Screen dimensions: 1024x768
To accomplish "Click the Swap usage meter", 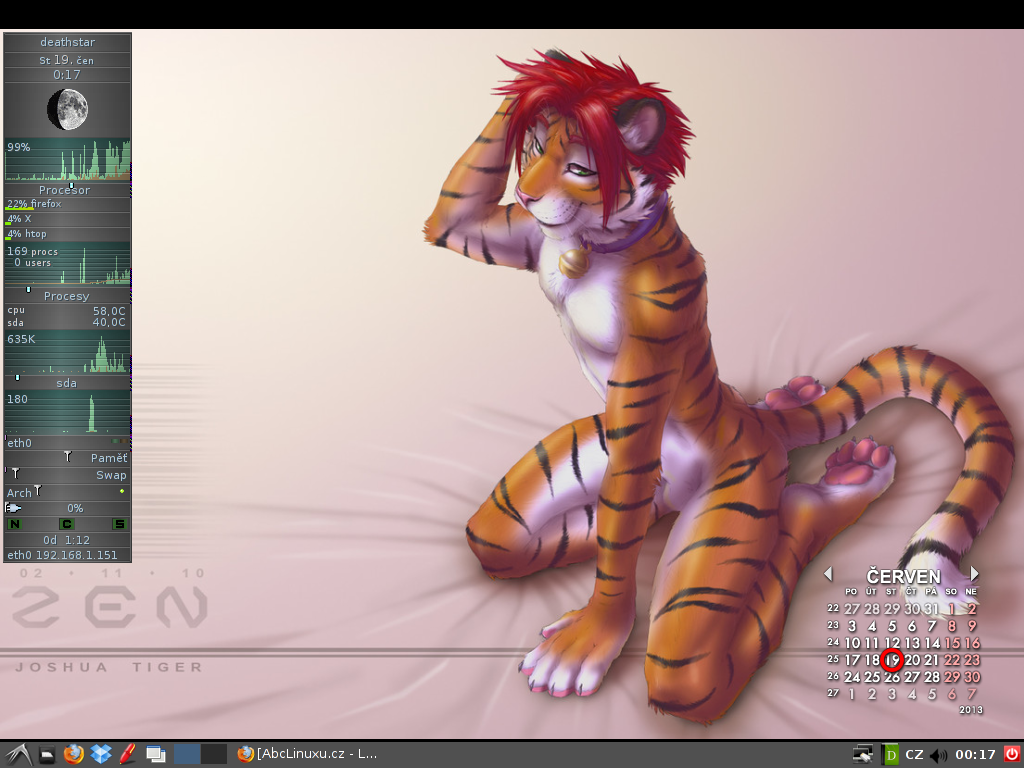I will pyautogui.click(x=67, y=475).
